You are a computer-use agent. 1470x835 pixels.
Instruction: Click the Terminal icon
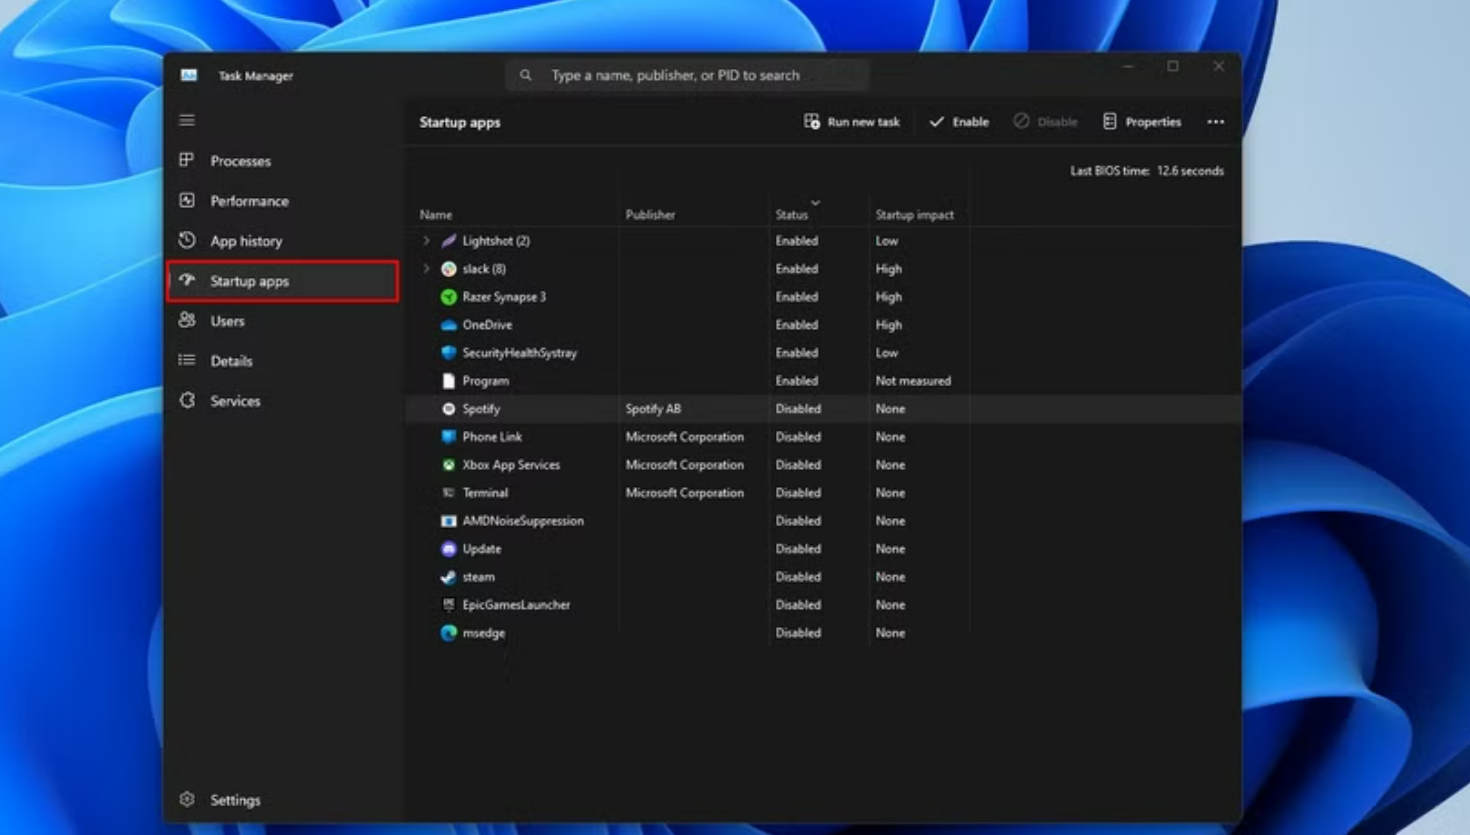click(x=448, y=493)
